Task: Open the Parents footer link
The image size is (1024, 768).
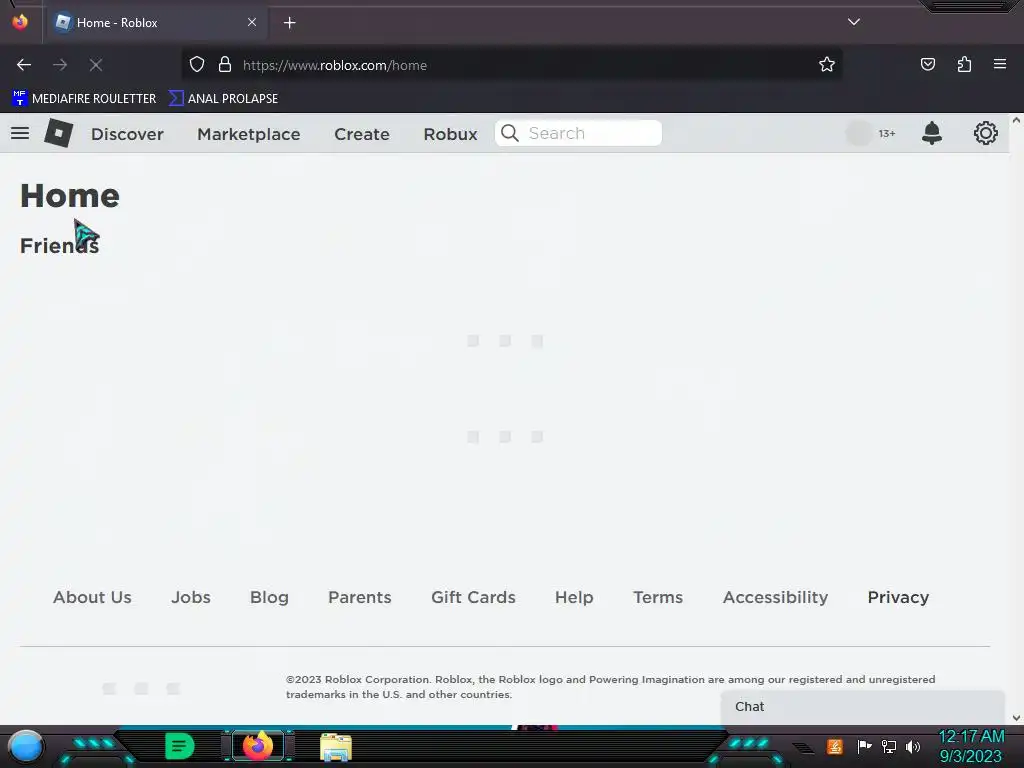Action: [360, 597]
